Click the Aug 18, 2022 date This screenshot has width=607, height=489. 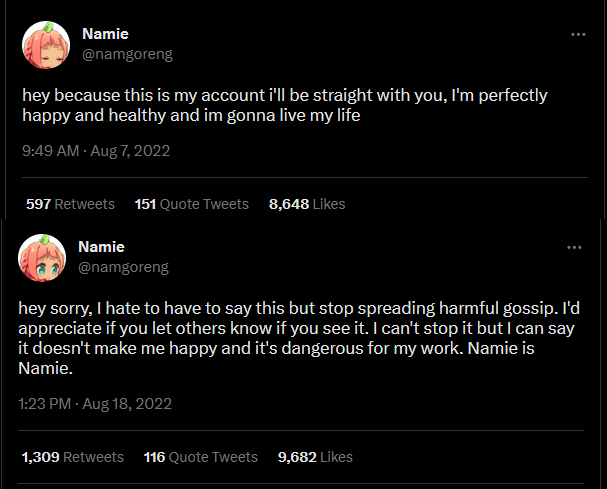coord(132,404)
